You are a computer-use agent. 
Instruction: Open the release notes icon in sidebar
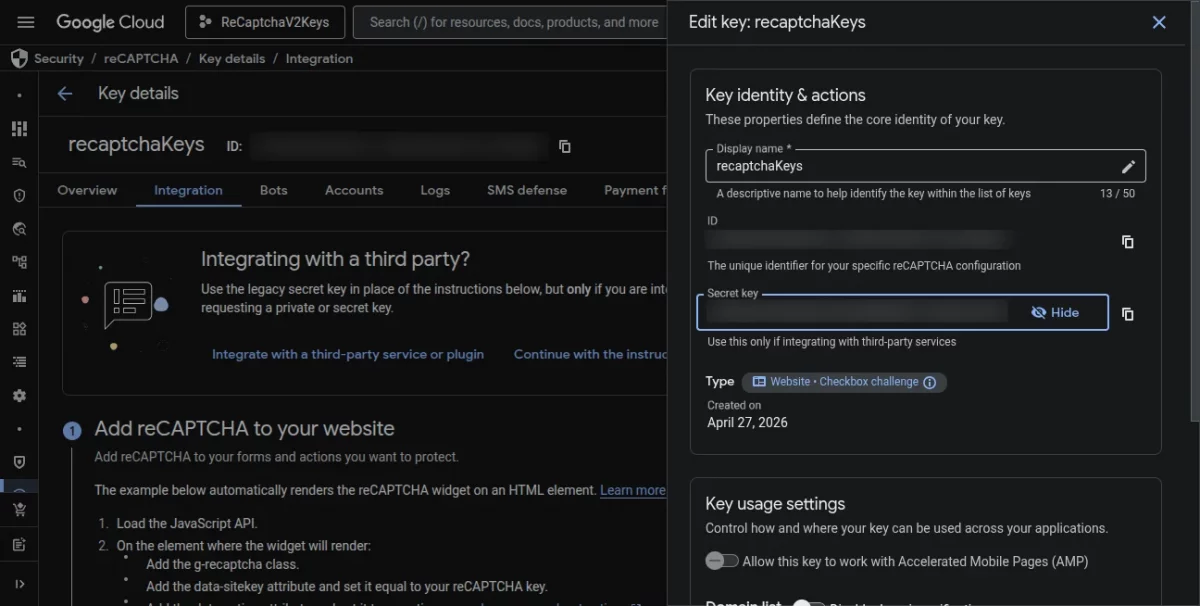click(x=19, y=544)
